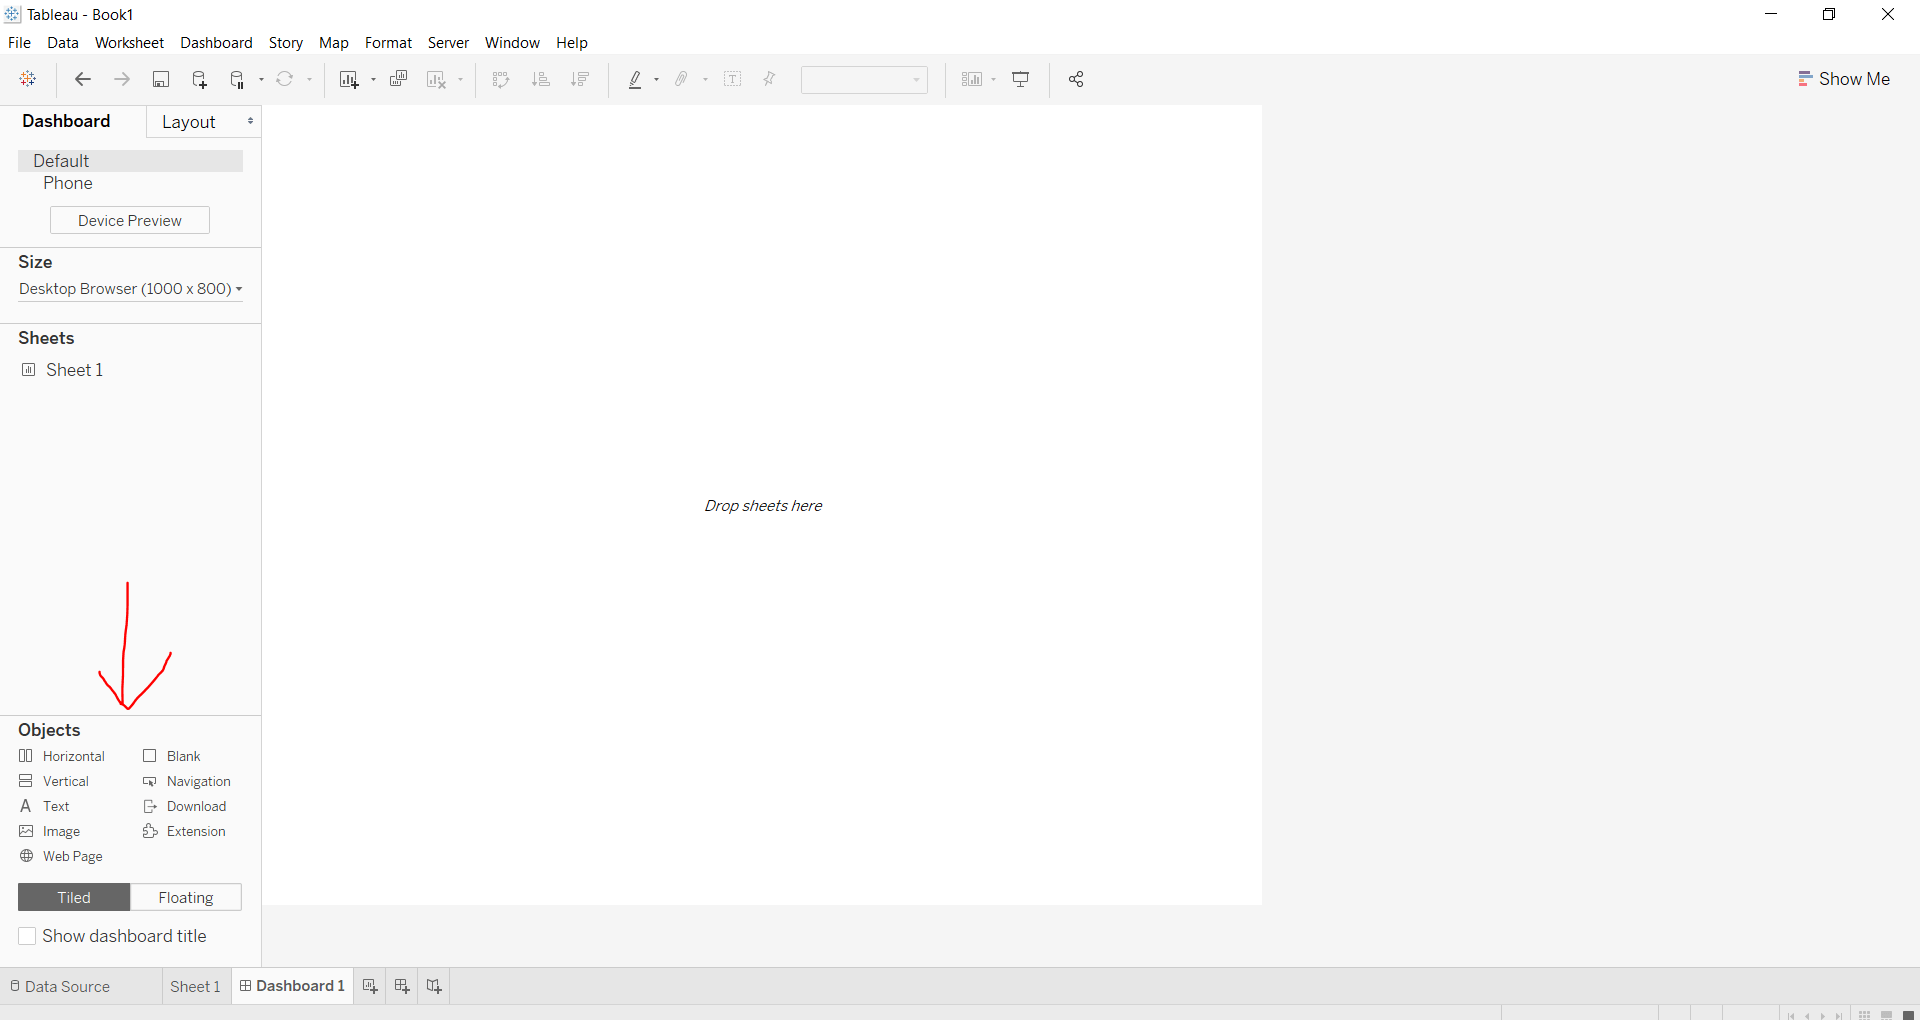1920x1020 pixels.
Task: Switch to the Sheet 1 tab at the bottom
Action: pyautogui.click(x=195, y=986)
